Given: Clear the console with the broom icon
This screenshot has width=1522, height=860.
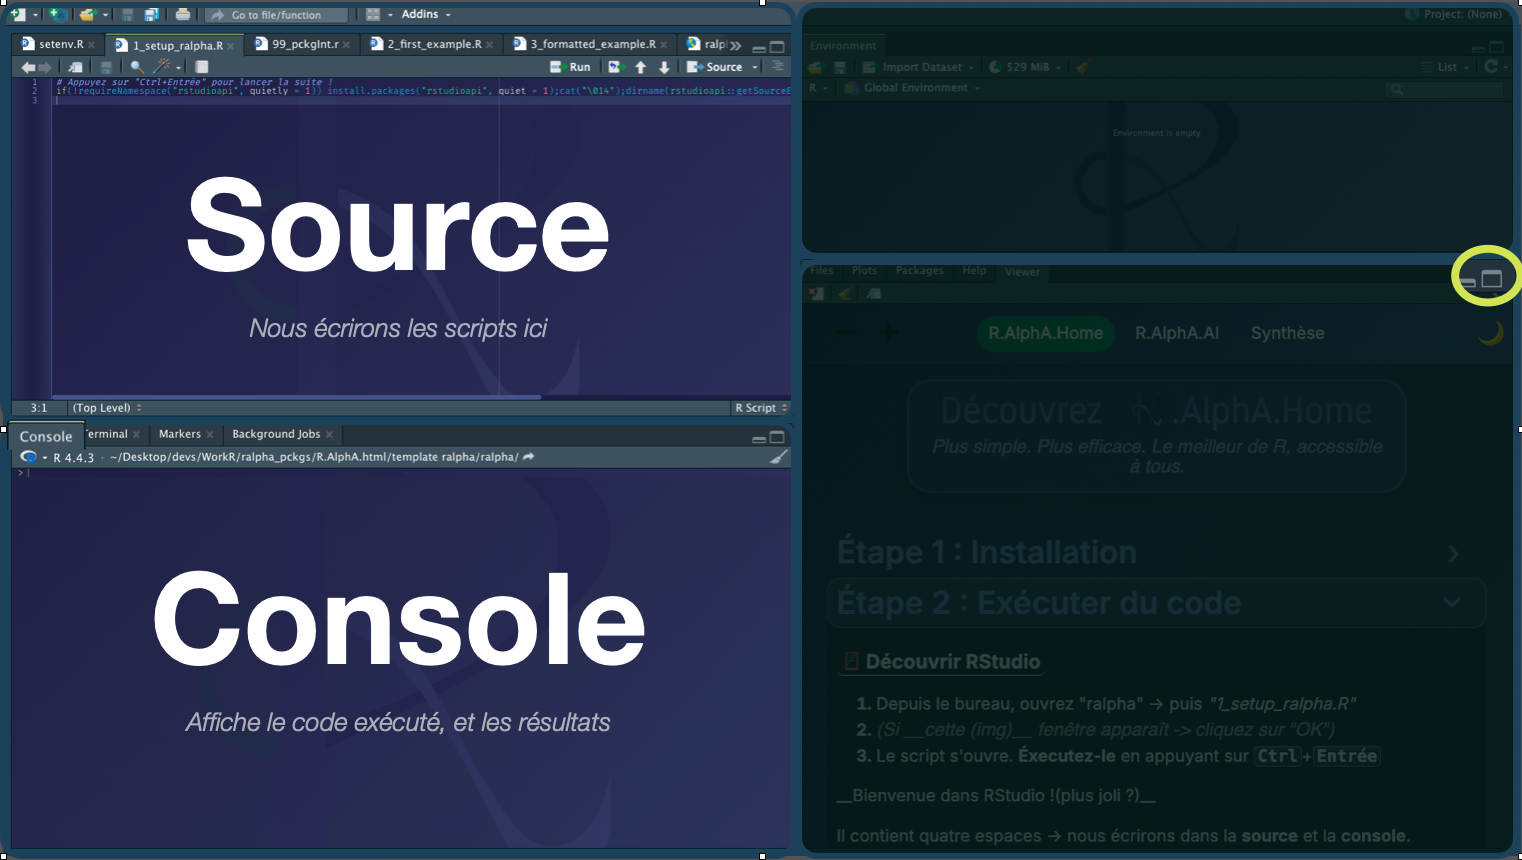Looking at the screenshot, I should [x=779, y=457].
